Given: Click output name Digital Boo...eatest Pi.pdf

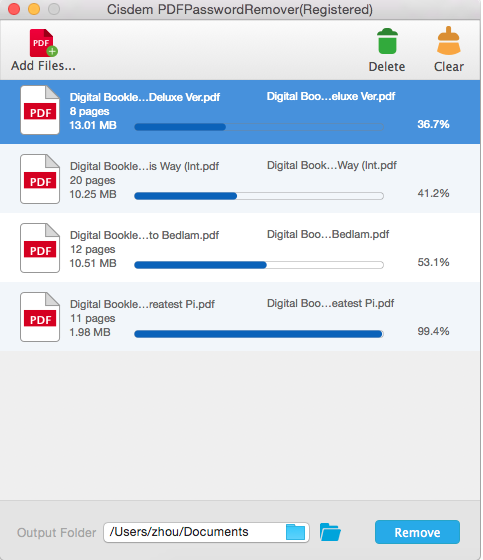Looking at the screenshot, I should 330,303.
